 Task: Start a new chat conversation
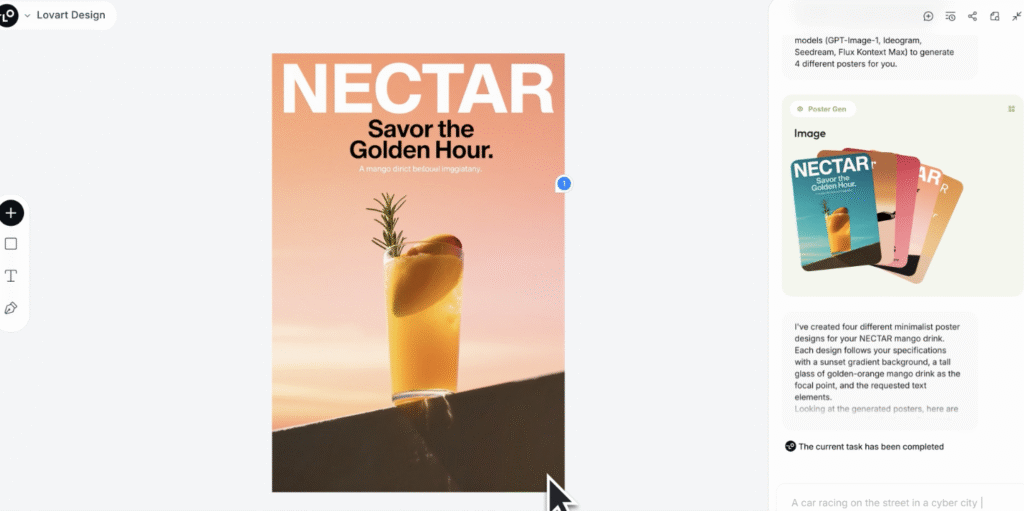928,16
